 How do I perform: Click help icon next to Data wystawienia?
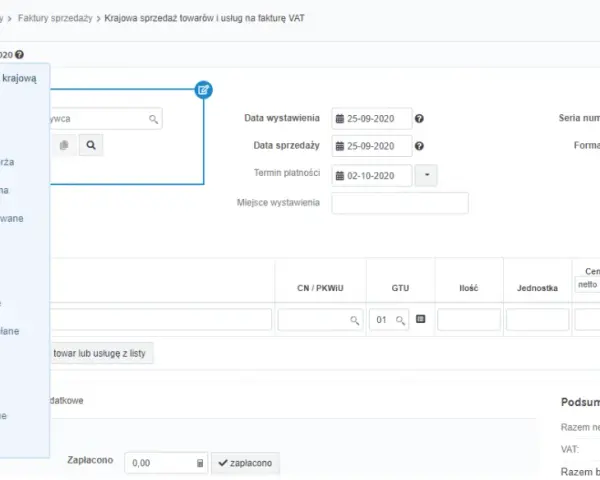click(419, 119)
